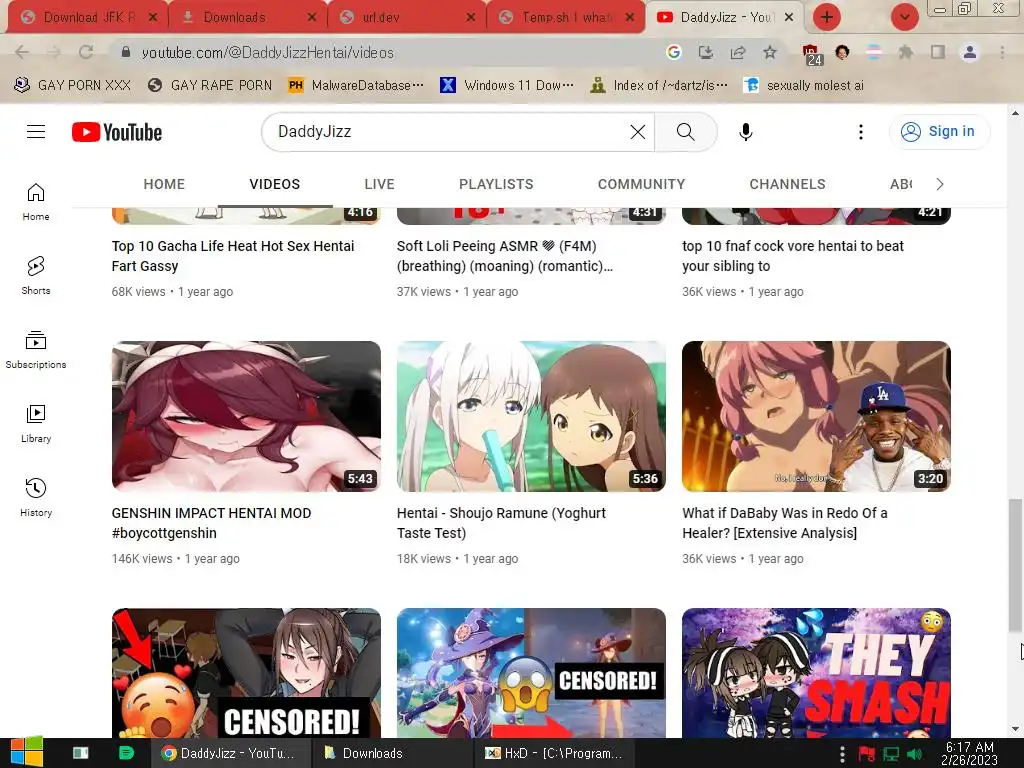Image resolution: width=1024 pixels, height=768 pixels.
Task: Open the channel CHANNELS tab
Action: [788, 184]
